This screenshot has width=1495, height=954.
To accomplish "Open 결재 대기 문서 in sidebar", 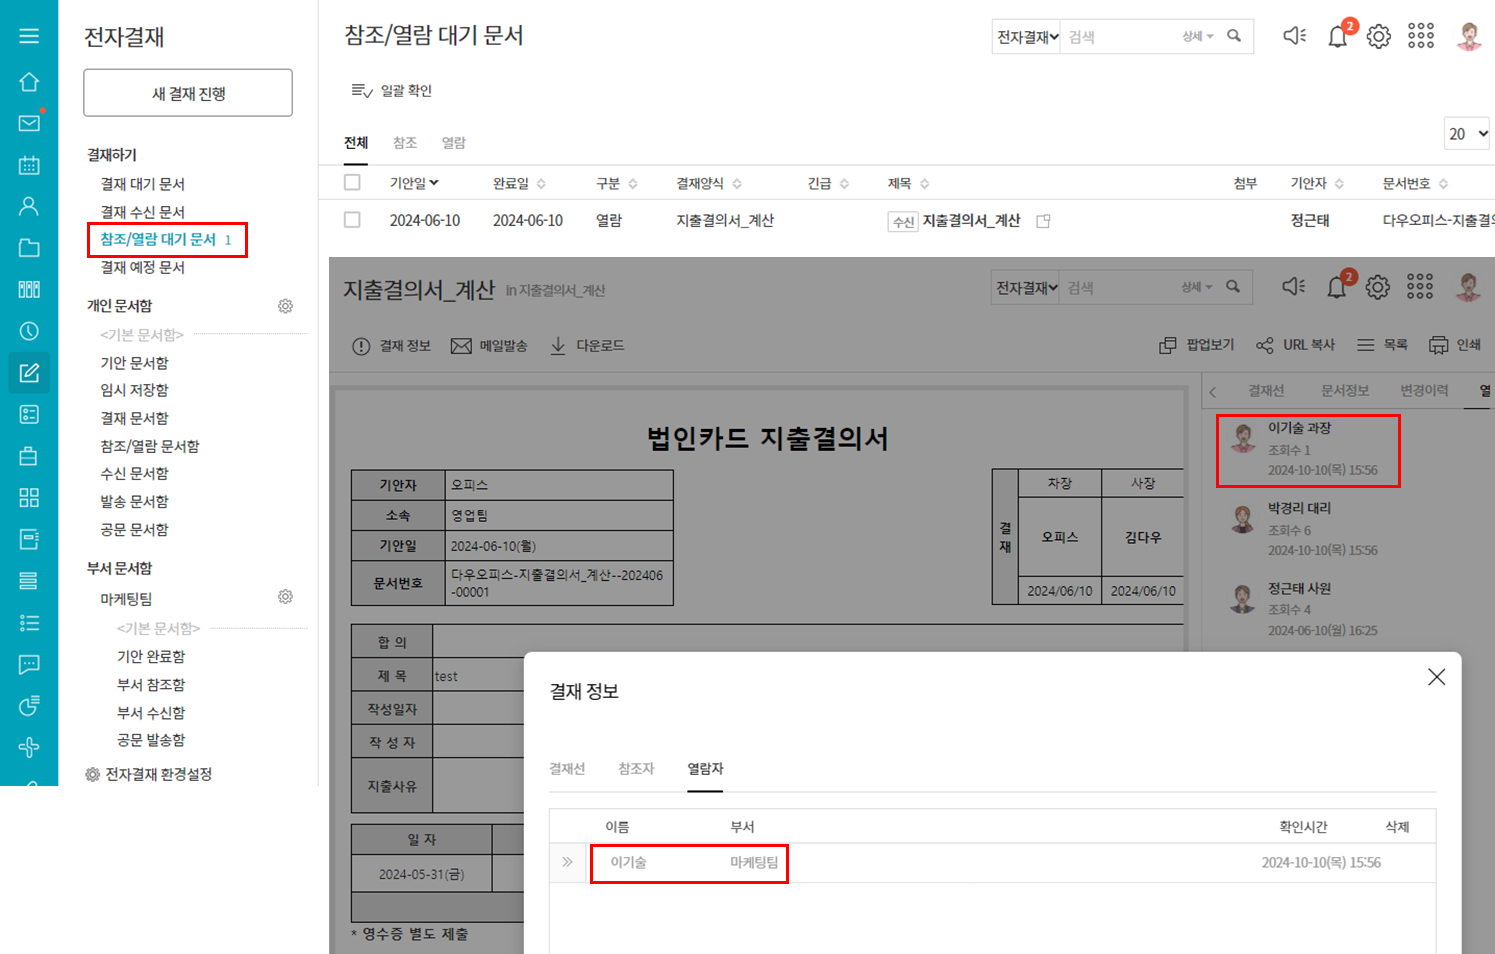I will point(142,184).
